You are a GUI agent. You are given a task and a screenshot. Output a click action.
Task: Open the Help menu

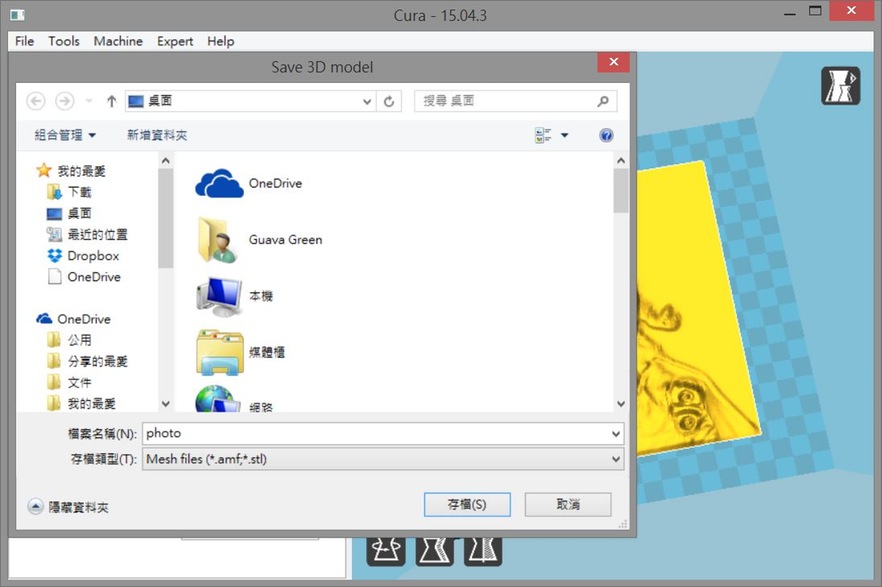(x=220, y=42)
